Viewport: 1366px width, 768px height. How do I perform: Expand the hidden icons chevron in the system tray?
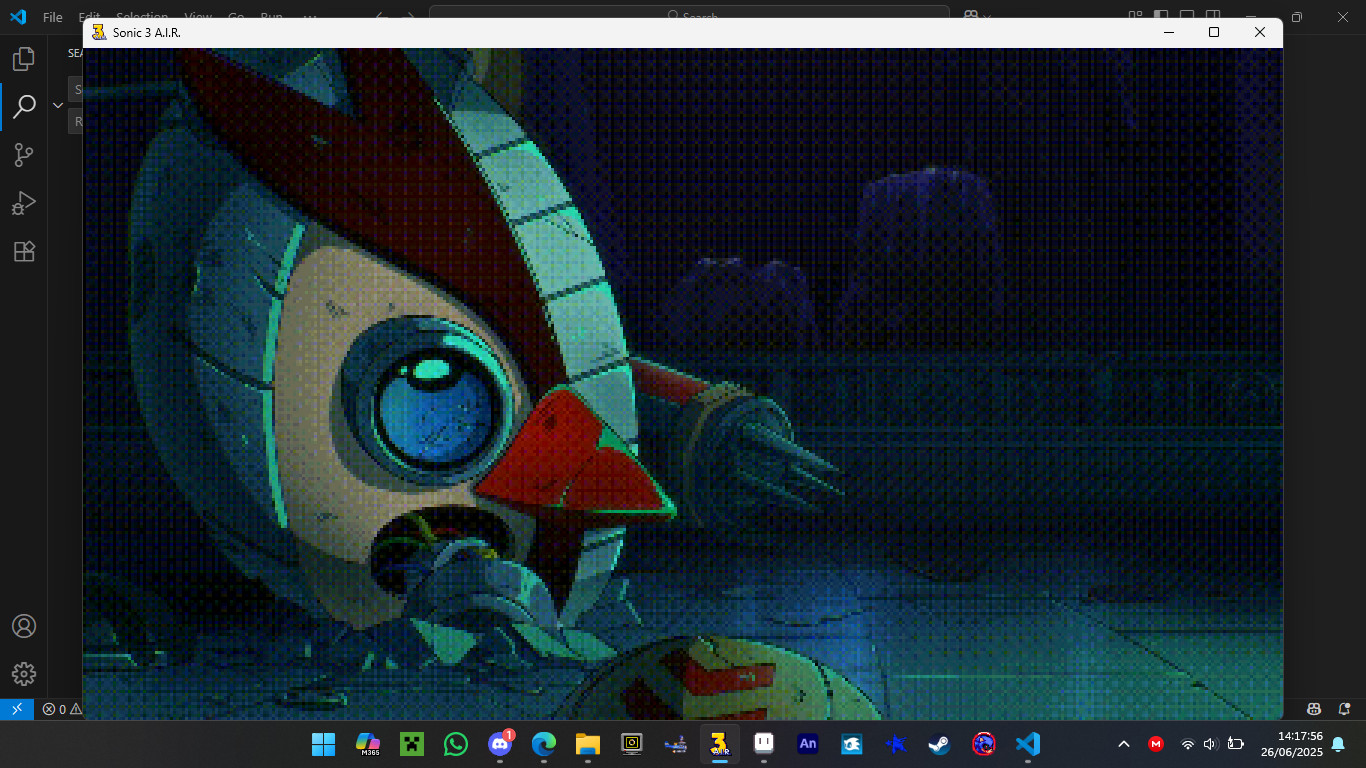(x=1123, y=744)
